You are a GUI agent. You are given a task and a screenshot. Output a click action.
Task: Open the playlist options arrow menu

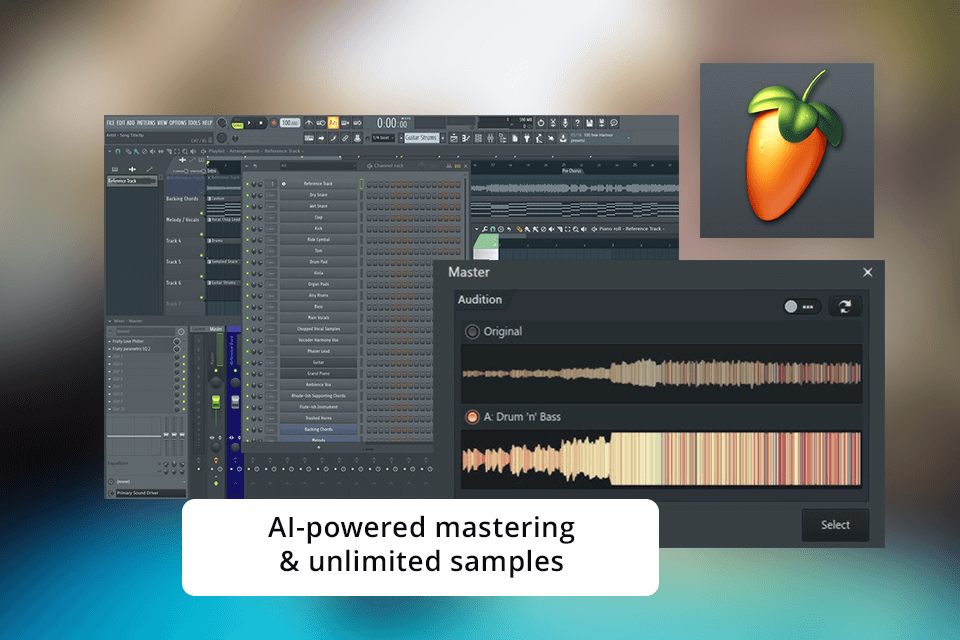pyautogui.click(x=110, y=151)
